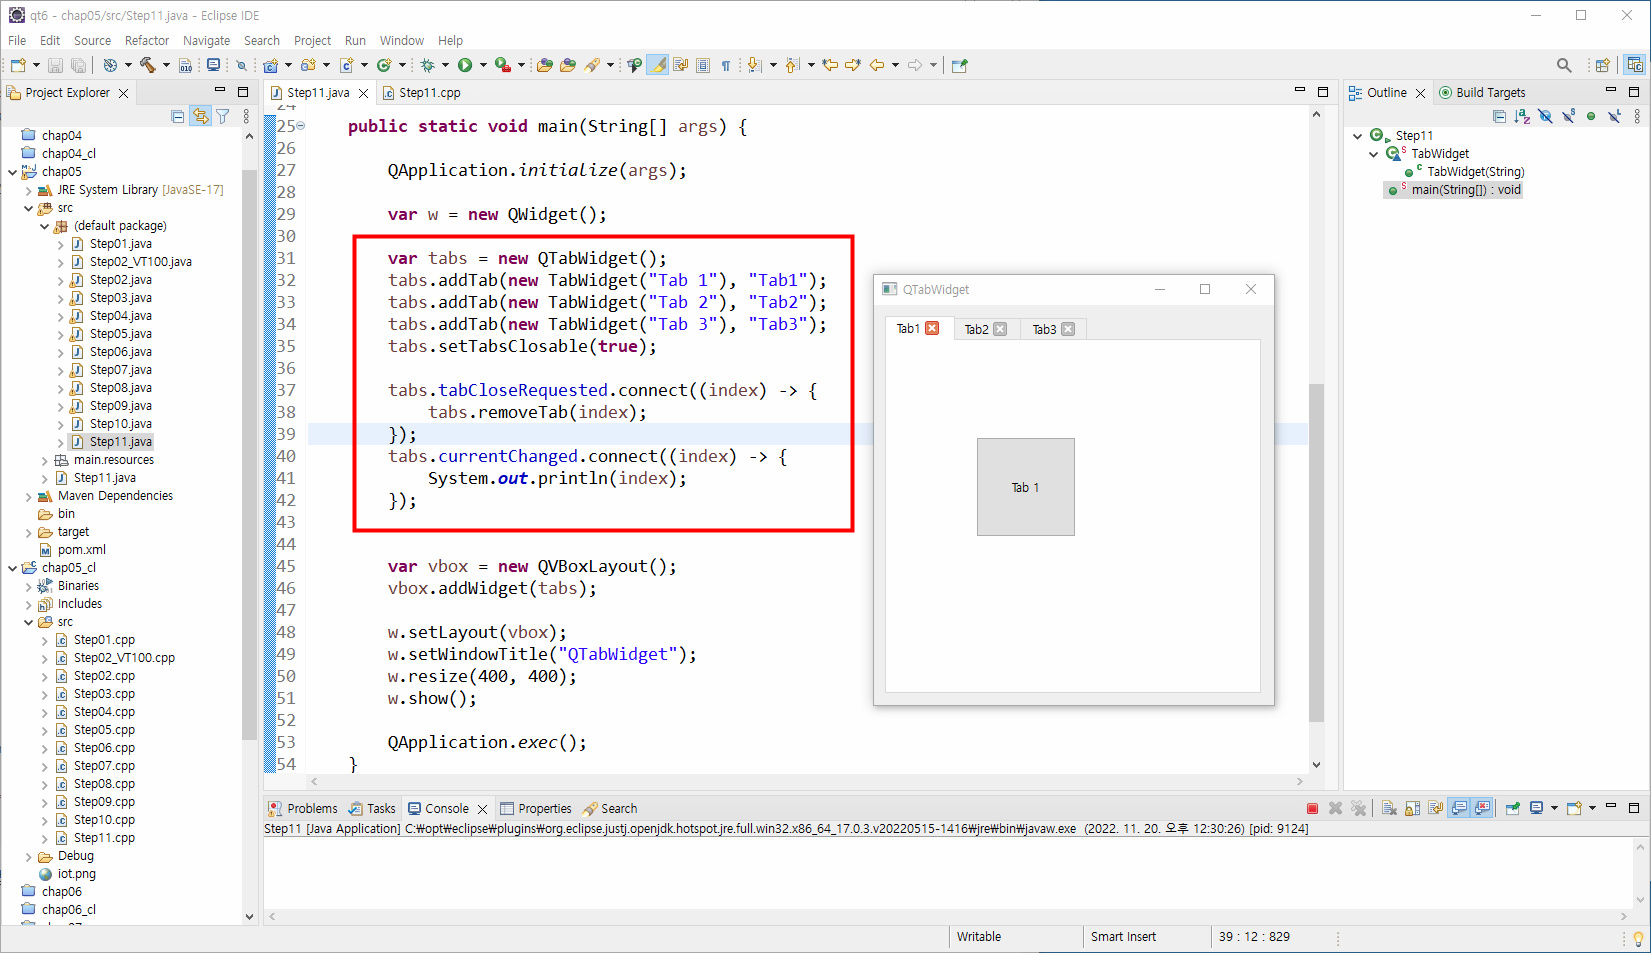This screenshot has height=953, width=1651.
Task: Open the Refactor menu
Action: (x=147, y=40)
